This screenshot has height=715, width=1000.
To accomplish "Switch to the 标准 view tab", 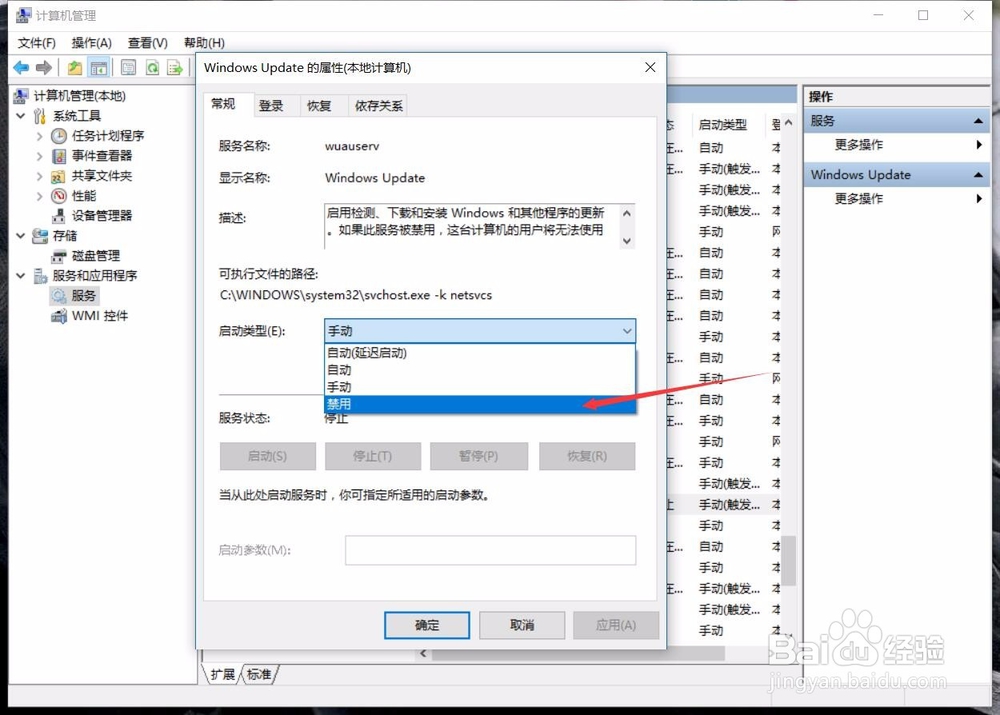I will pyautogui.click(x=259, y=674).
